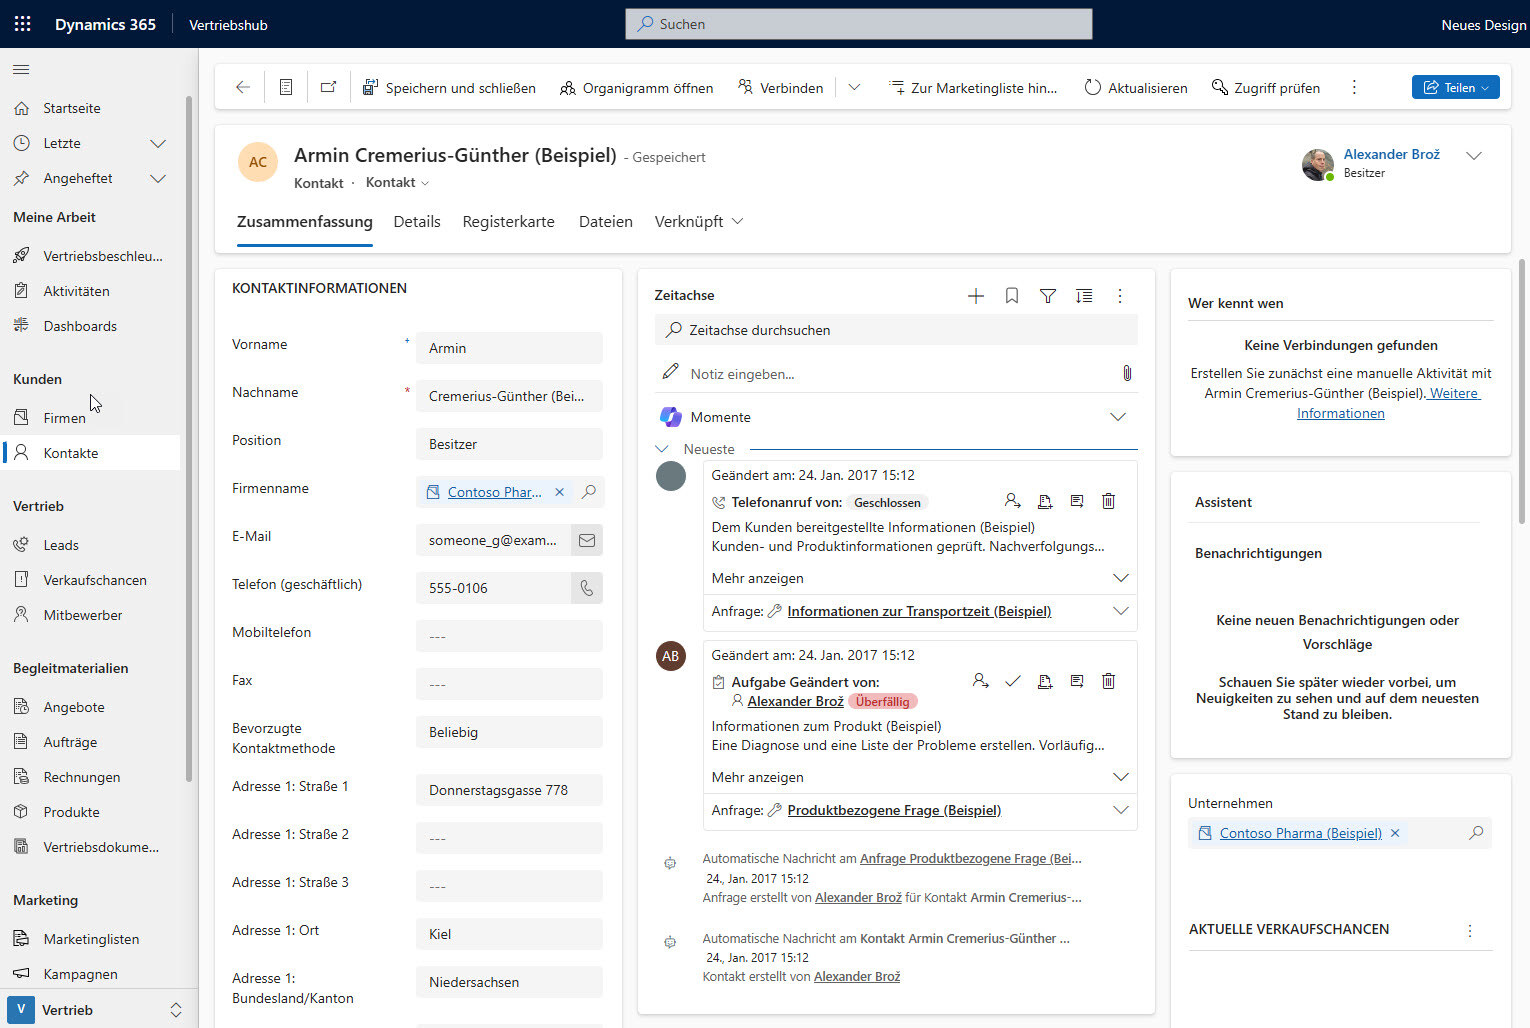Add a new timeline record

point(976,296)
